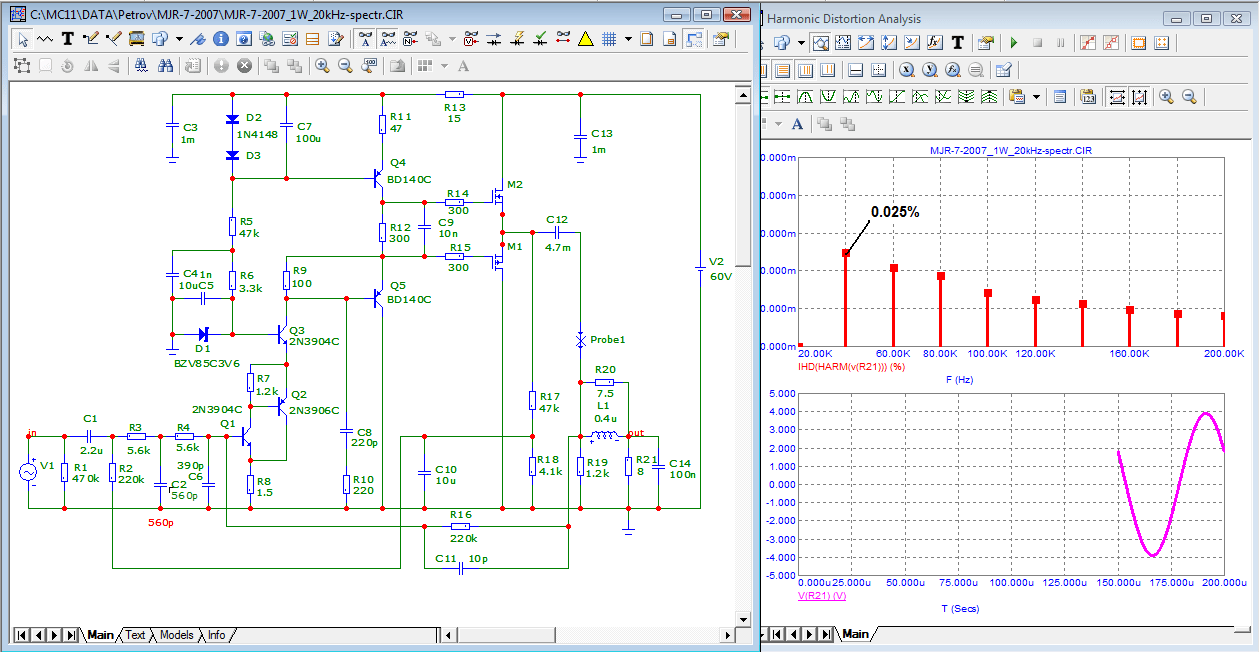Run the analysis with green play button
The image size is (1260, 652).
click(x=1014, y=43)
